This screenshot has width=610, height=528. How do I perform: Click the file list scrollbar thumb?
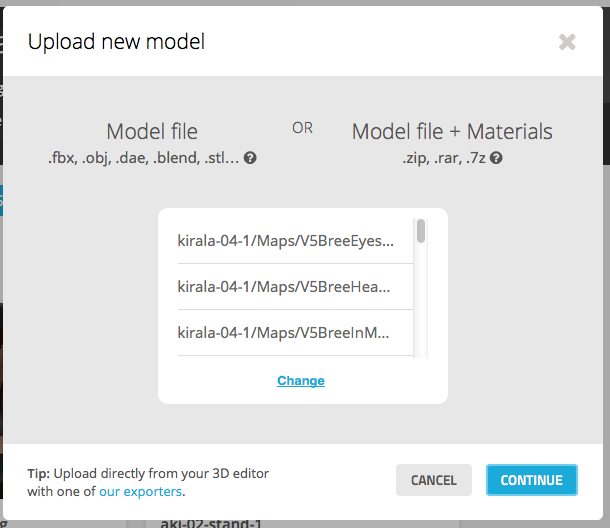[x=421, y=231]
